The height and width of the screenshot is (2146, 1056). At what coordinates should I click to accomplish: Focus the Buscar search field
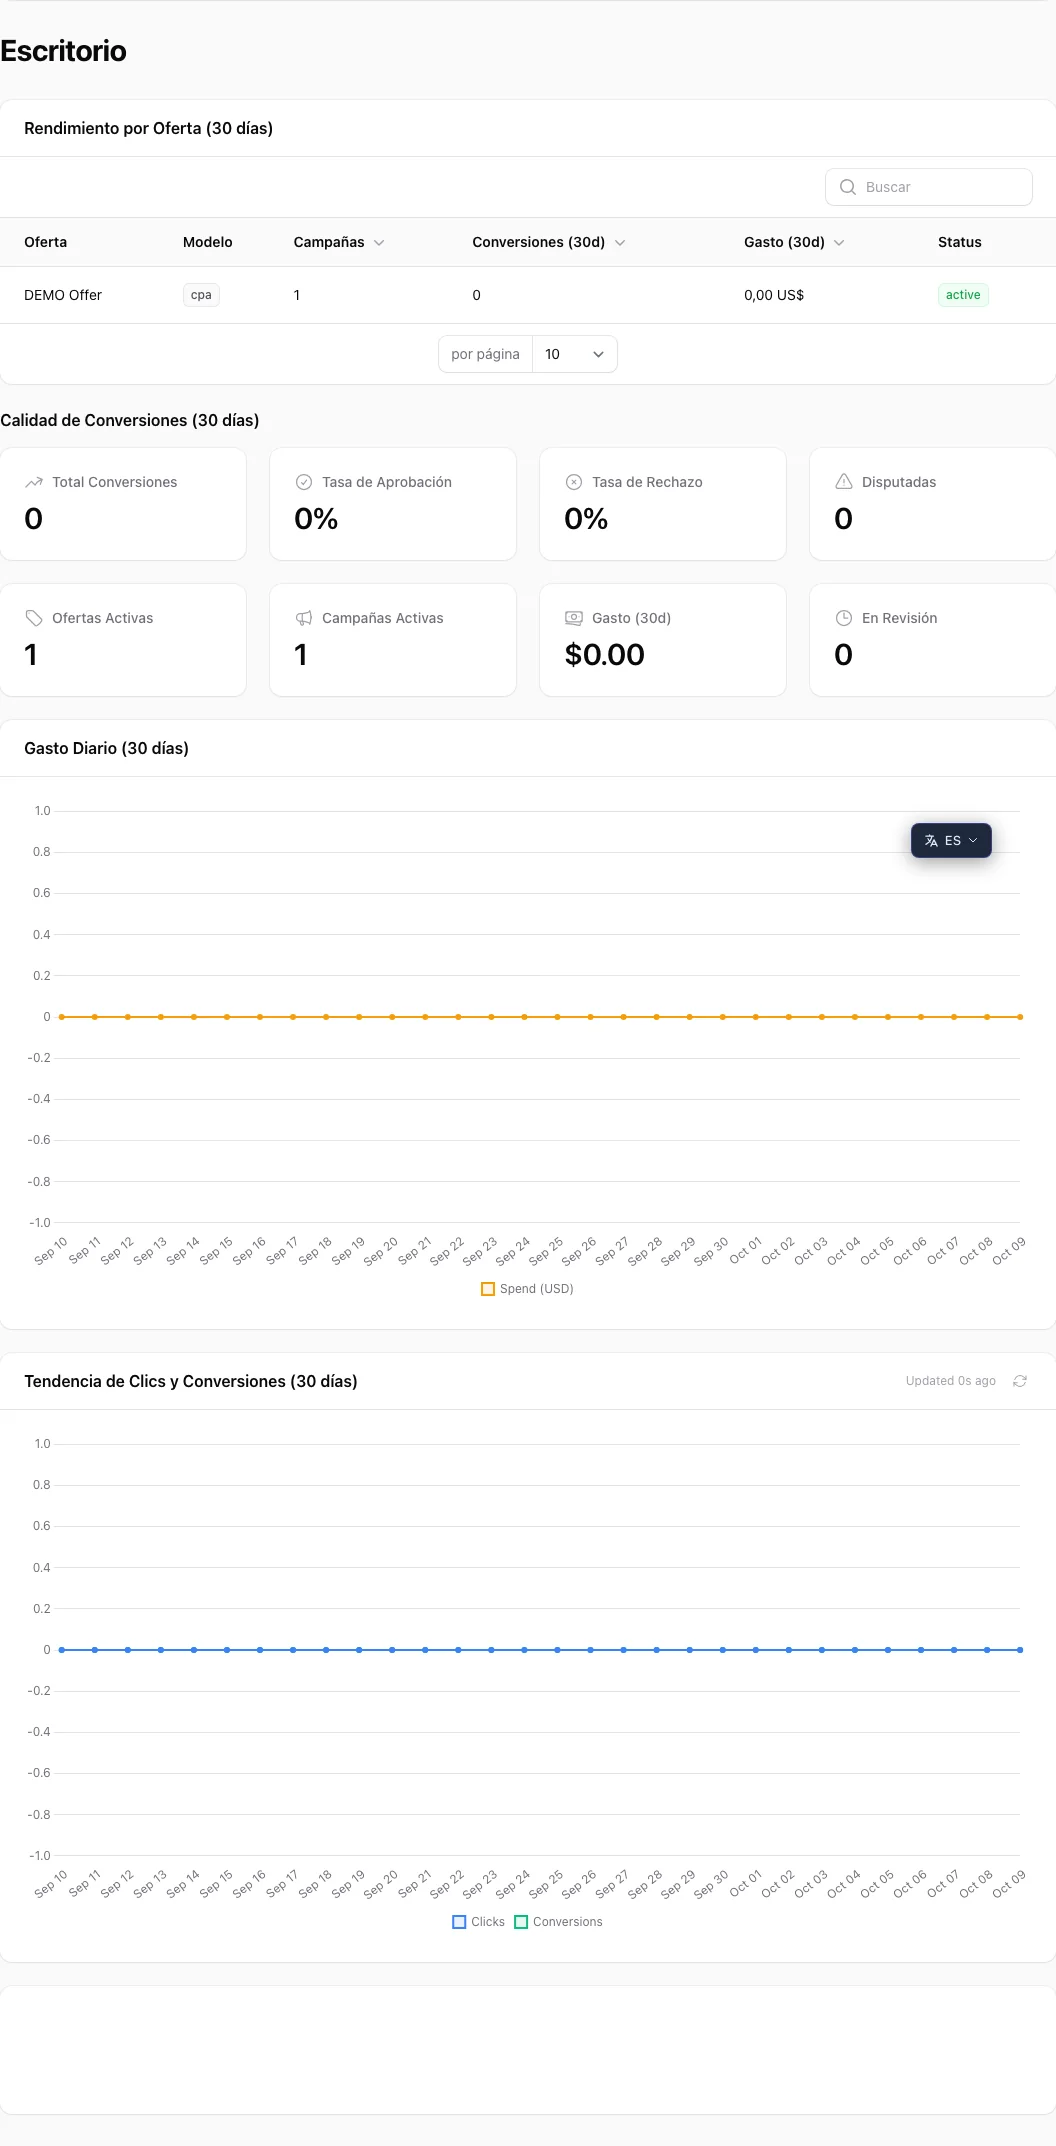click(929, 187)
